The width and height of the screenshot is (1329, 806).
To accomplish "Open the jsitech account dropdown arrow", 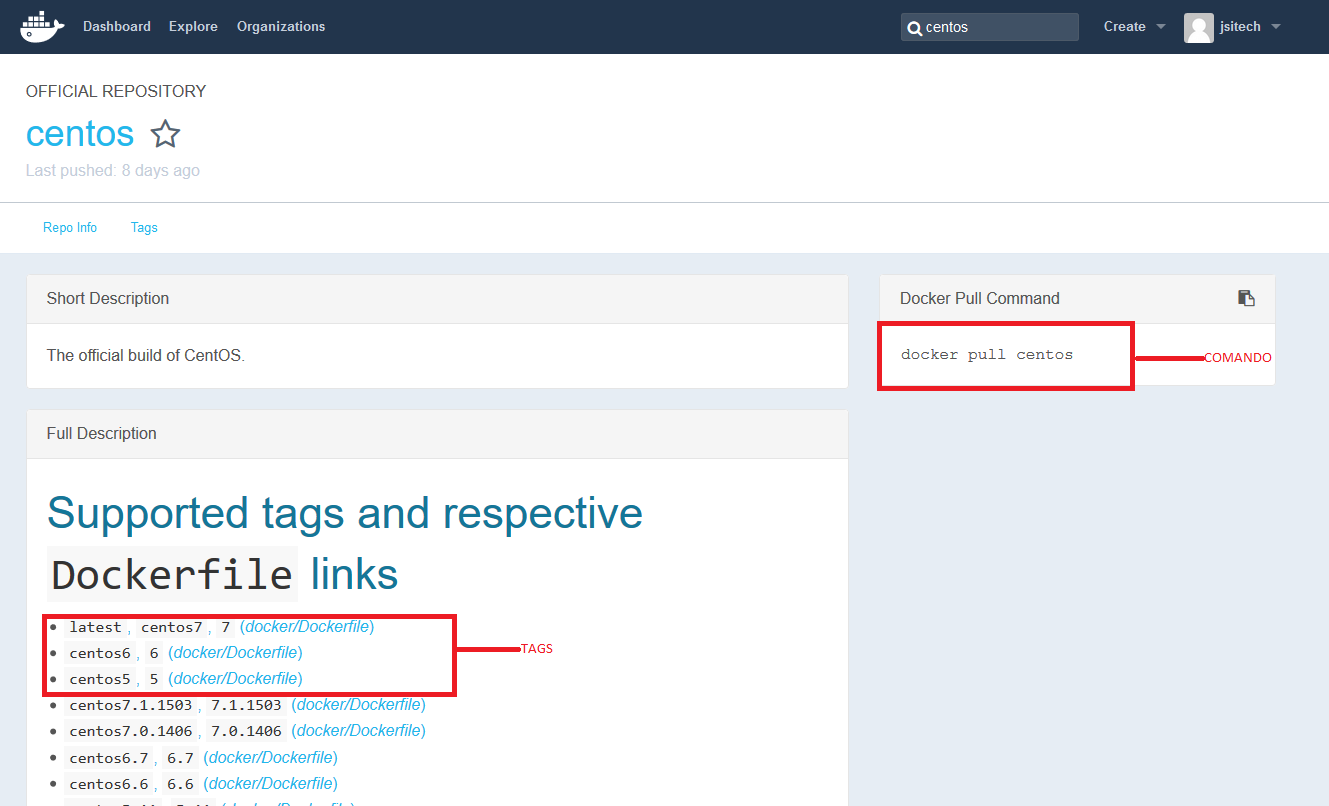I will coord(1275,27).
